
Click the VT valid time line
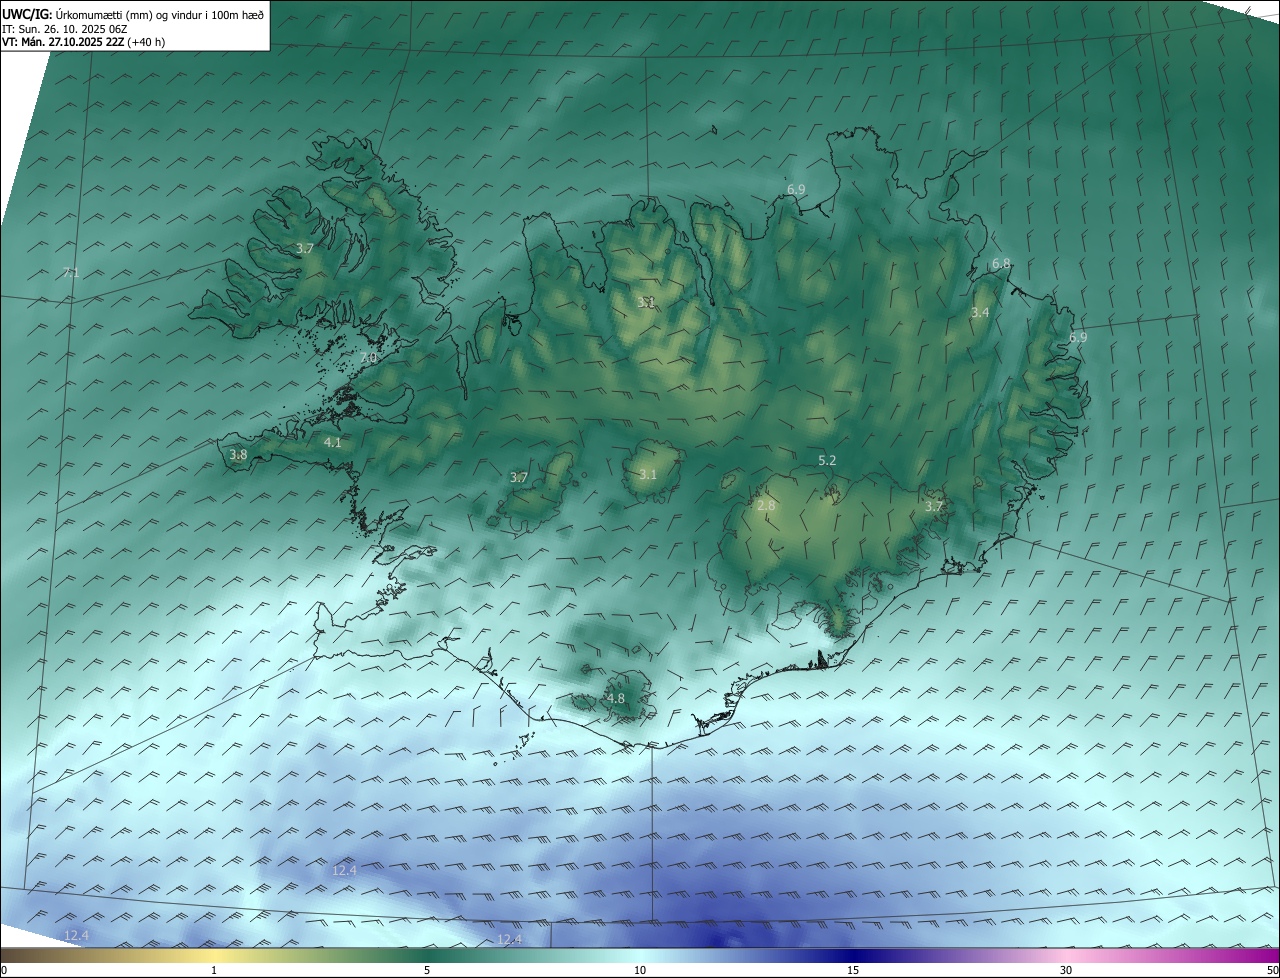point(62,42)
